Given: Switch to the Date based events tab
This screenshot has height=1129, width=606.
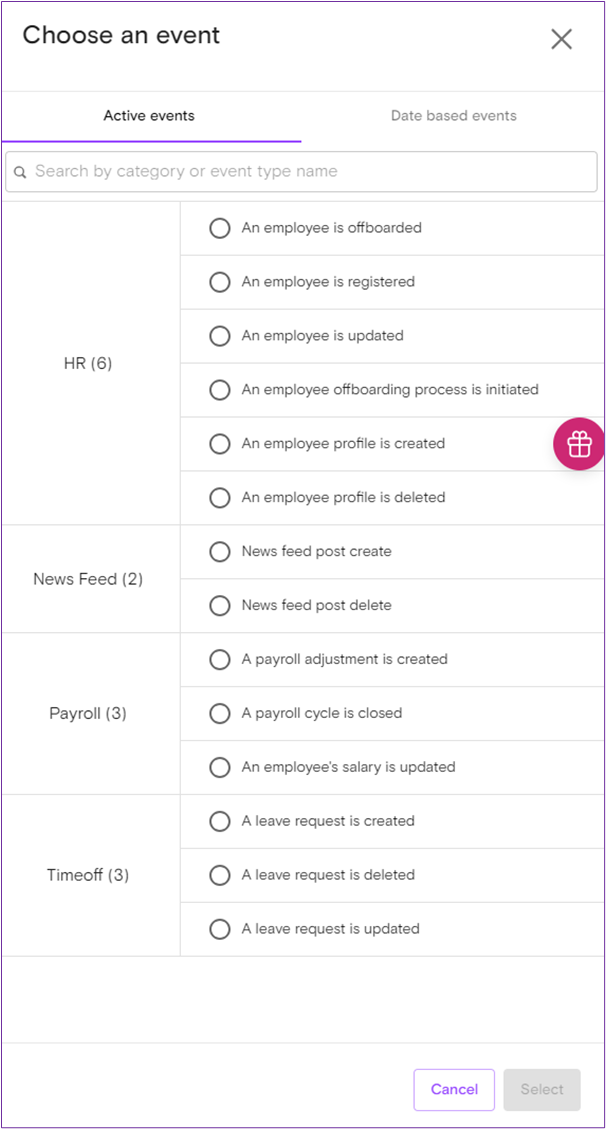Looking at the screenshot, I should (453, 116).
